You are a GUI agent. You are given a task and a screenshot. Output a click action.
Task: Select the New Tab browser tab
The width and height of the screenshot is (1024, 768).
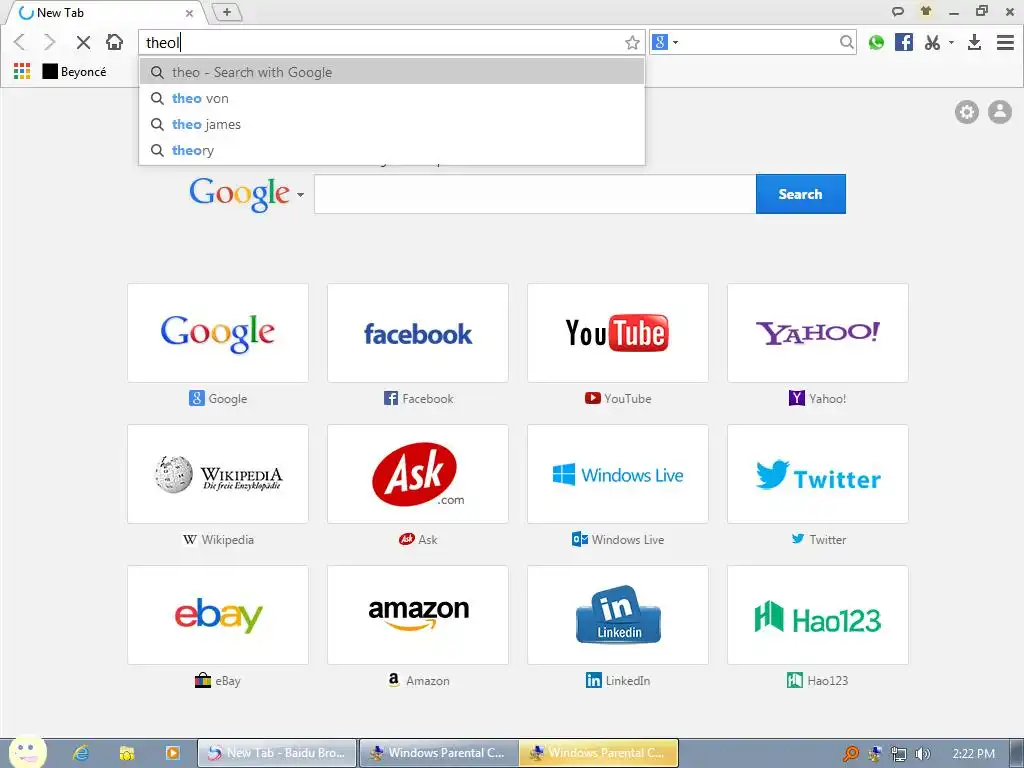[x=104, y=13]
